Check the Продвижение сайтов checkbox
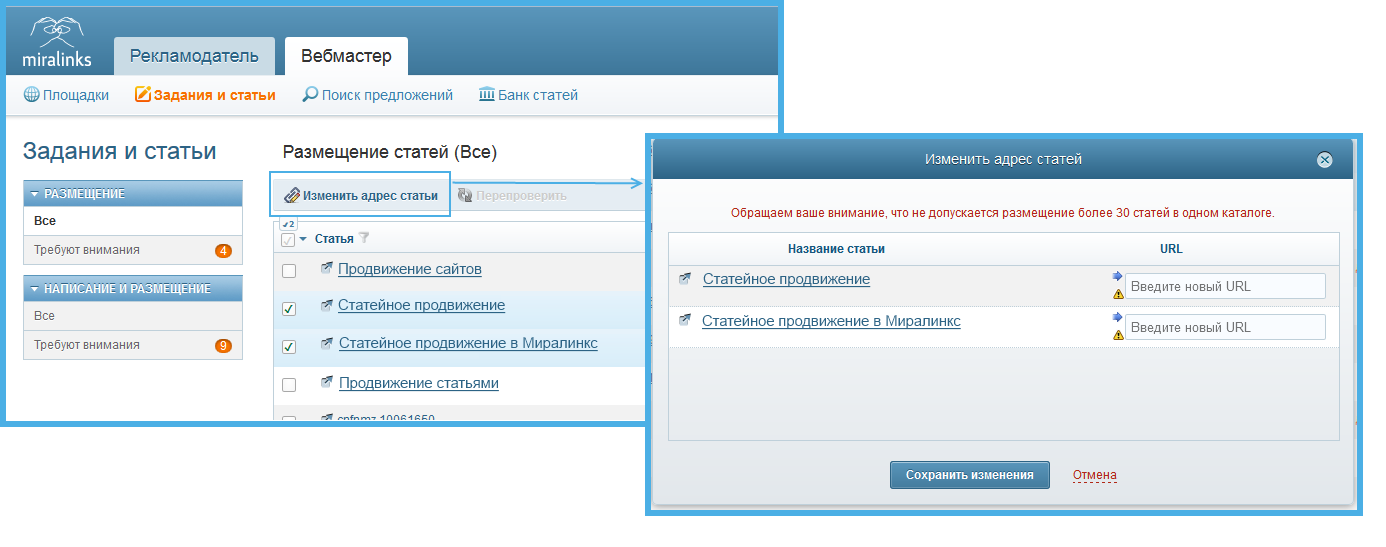1386x547 pixels. pos(289,270)
